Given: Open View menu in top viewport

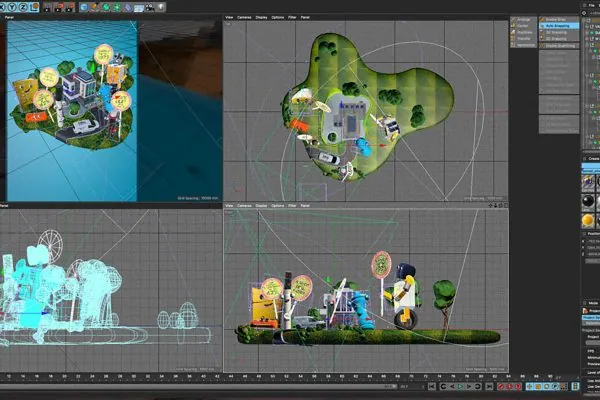Looking at the screenshot, I should coord(229,17).
